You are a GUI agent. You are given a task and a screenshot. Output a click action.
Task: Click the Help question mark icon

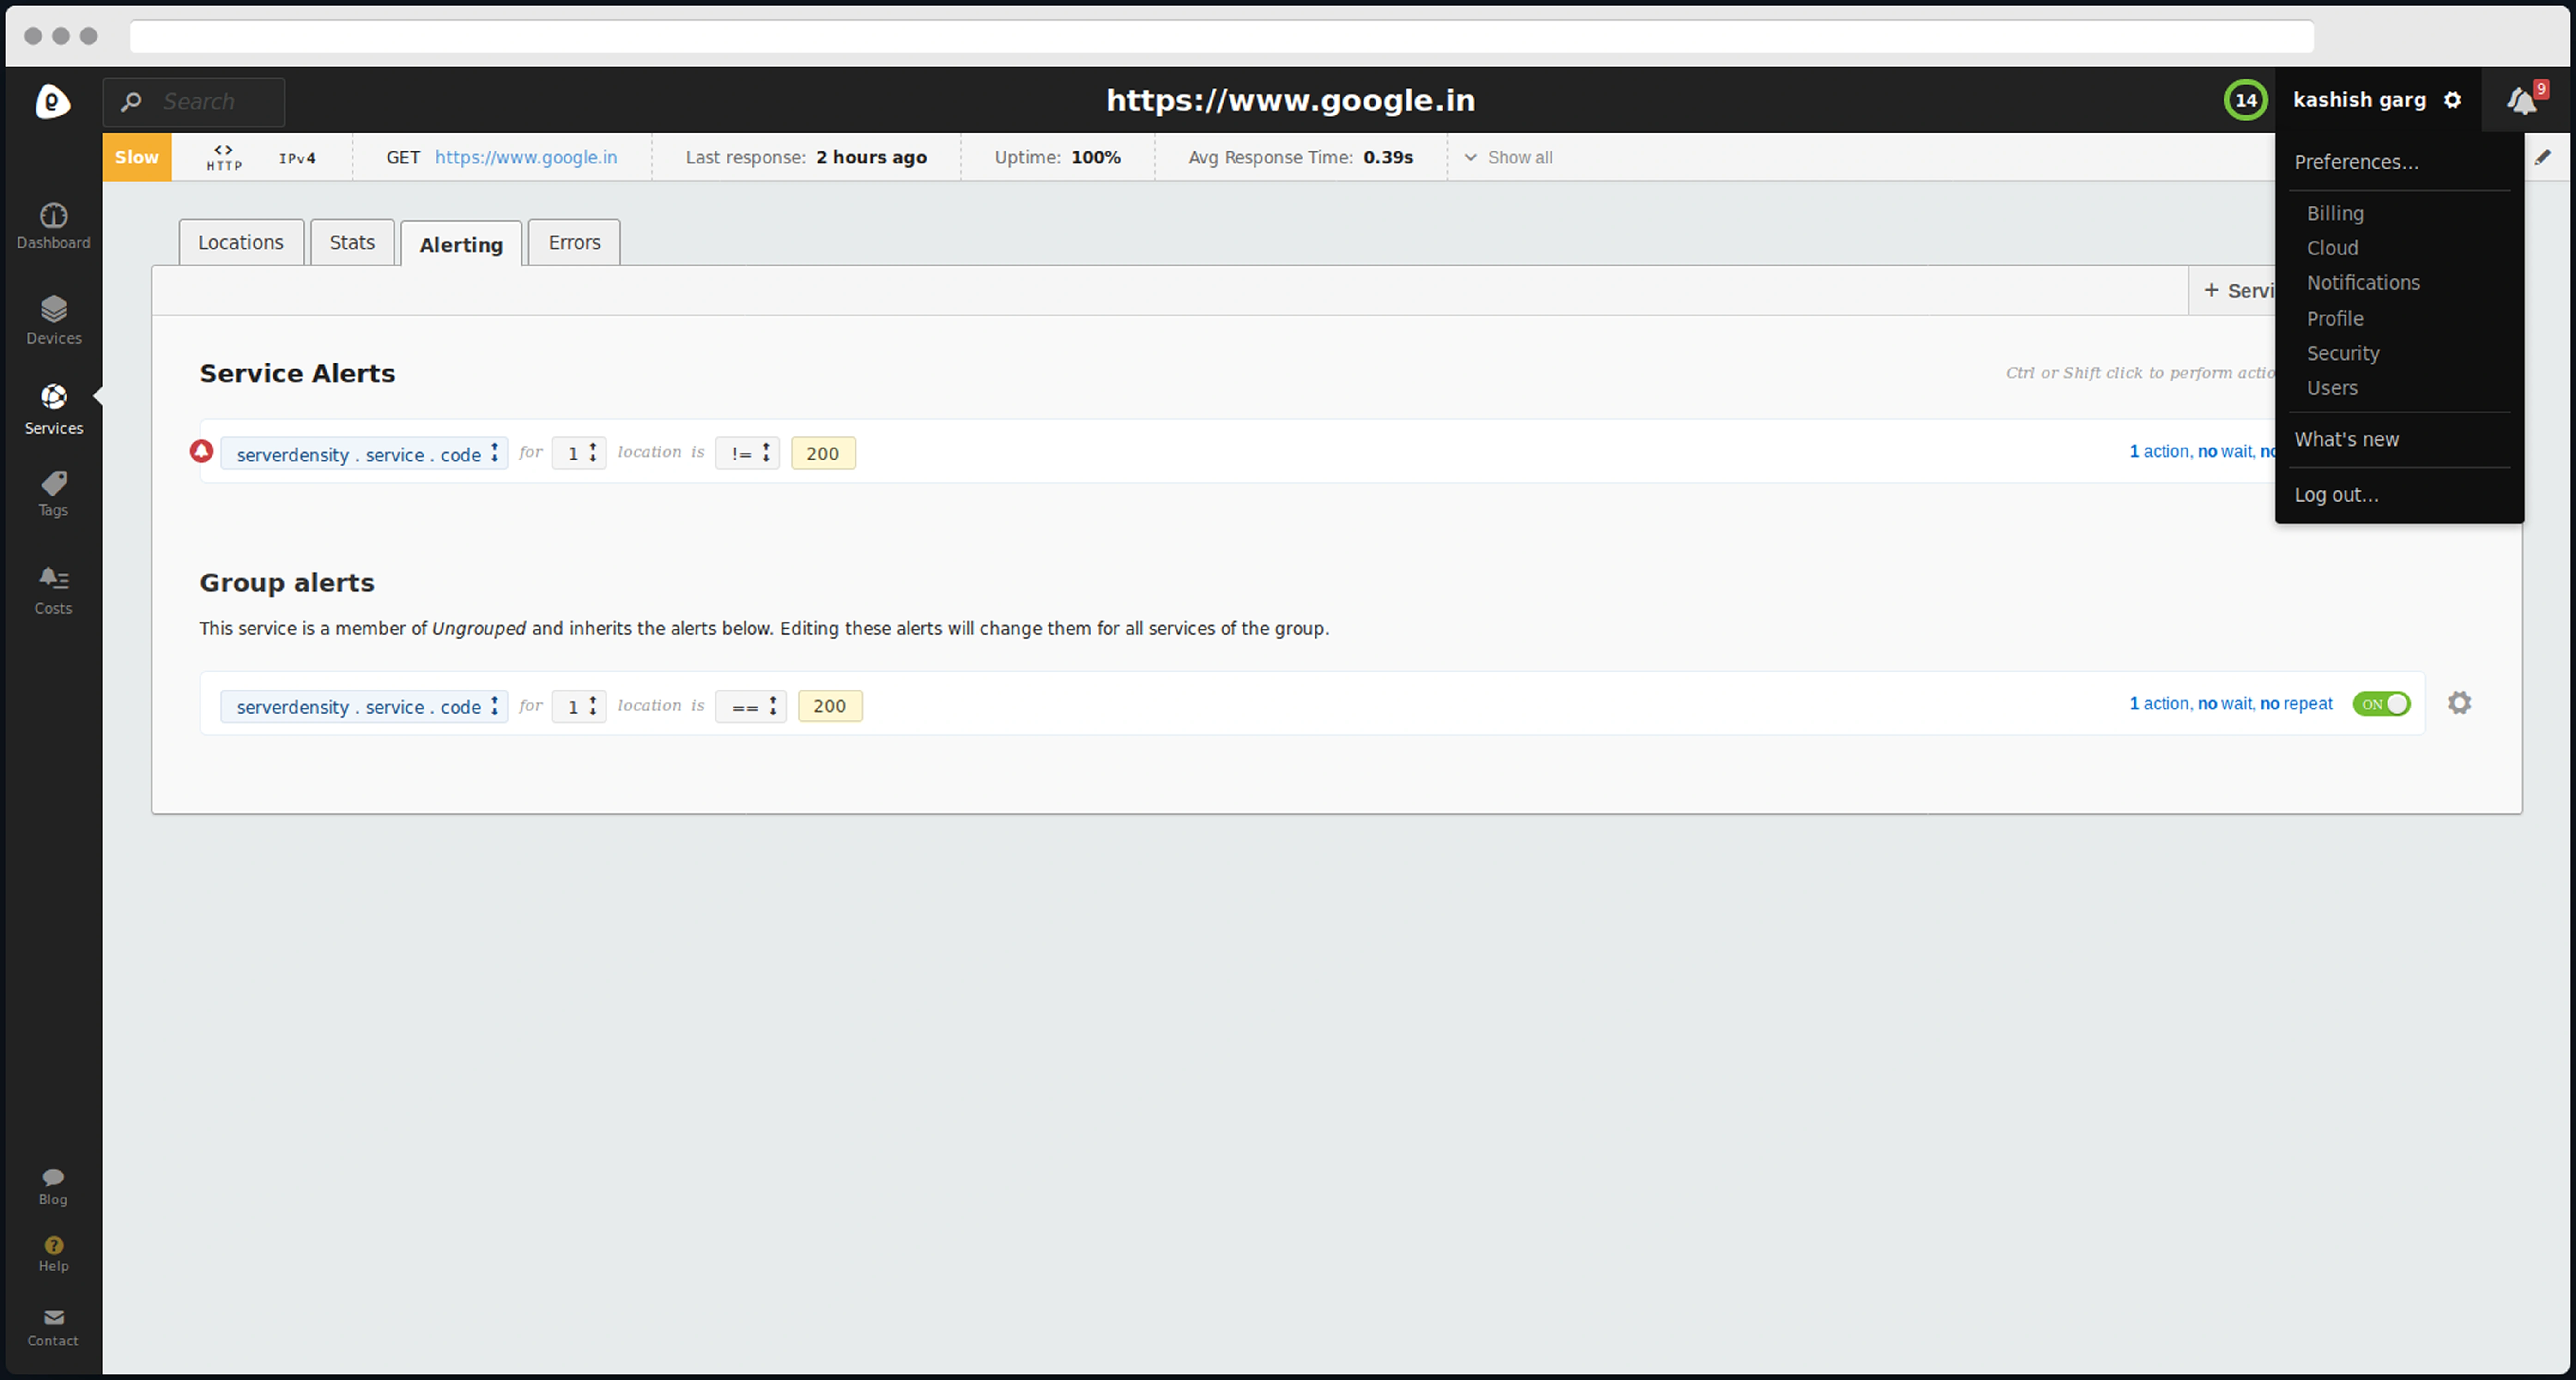tap(53, 1245)
